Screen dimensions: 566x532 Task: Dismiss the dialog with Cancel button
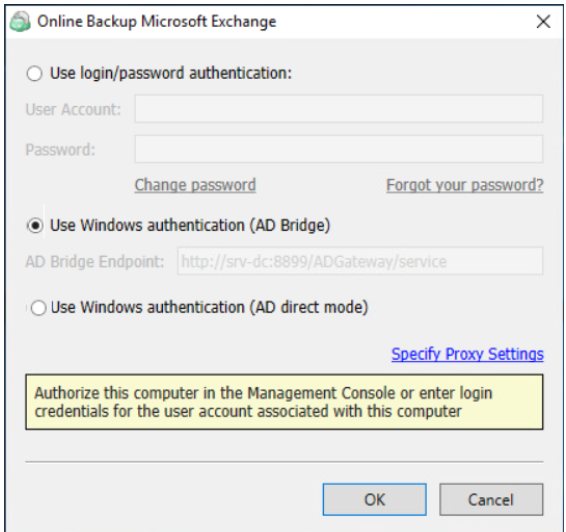tap(491, 500)
